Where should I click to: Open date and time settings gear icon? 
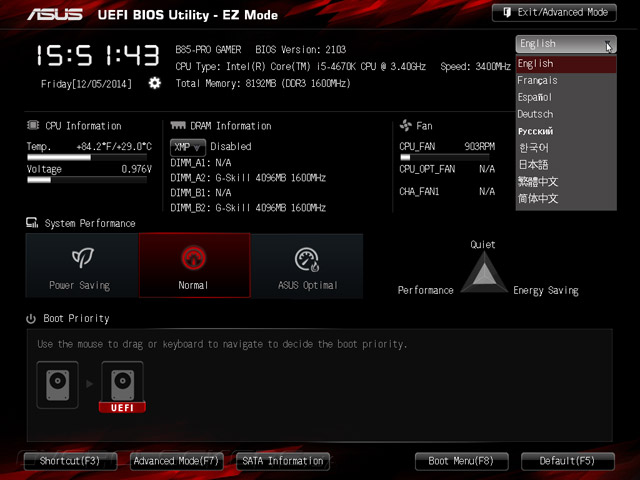click(154, 83)
